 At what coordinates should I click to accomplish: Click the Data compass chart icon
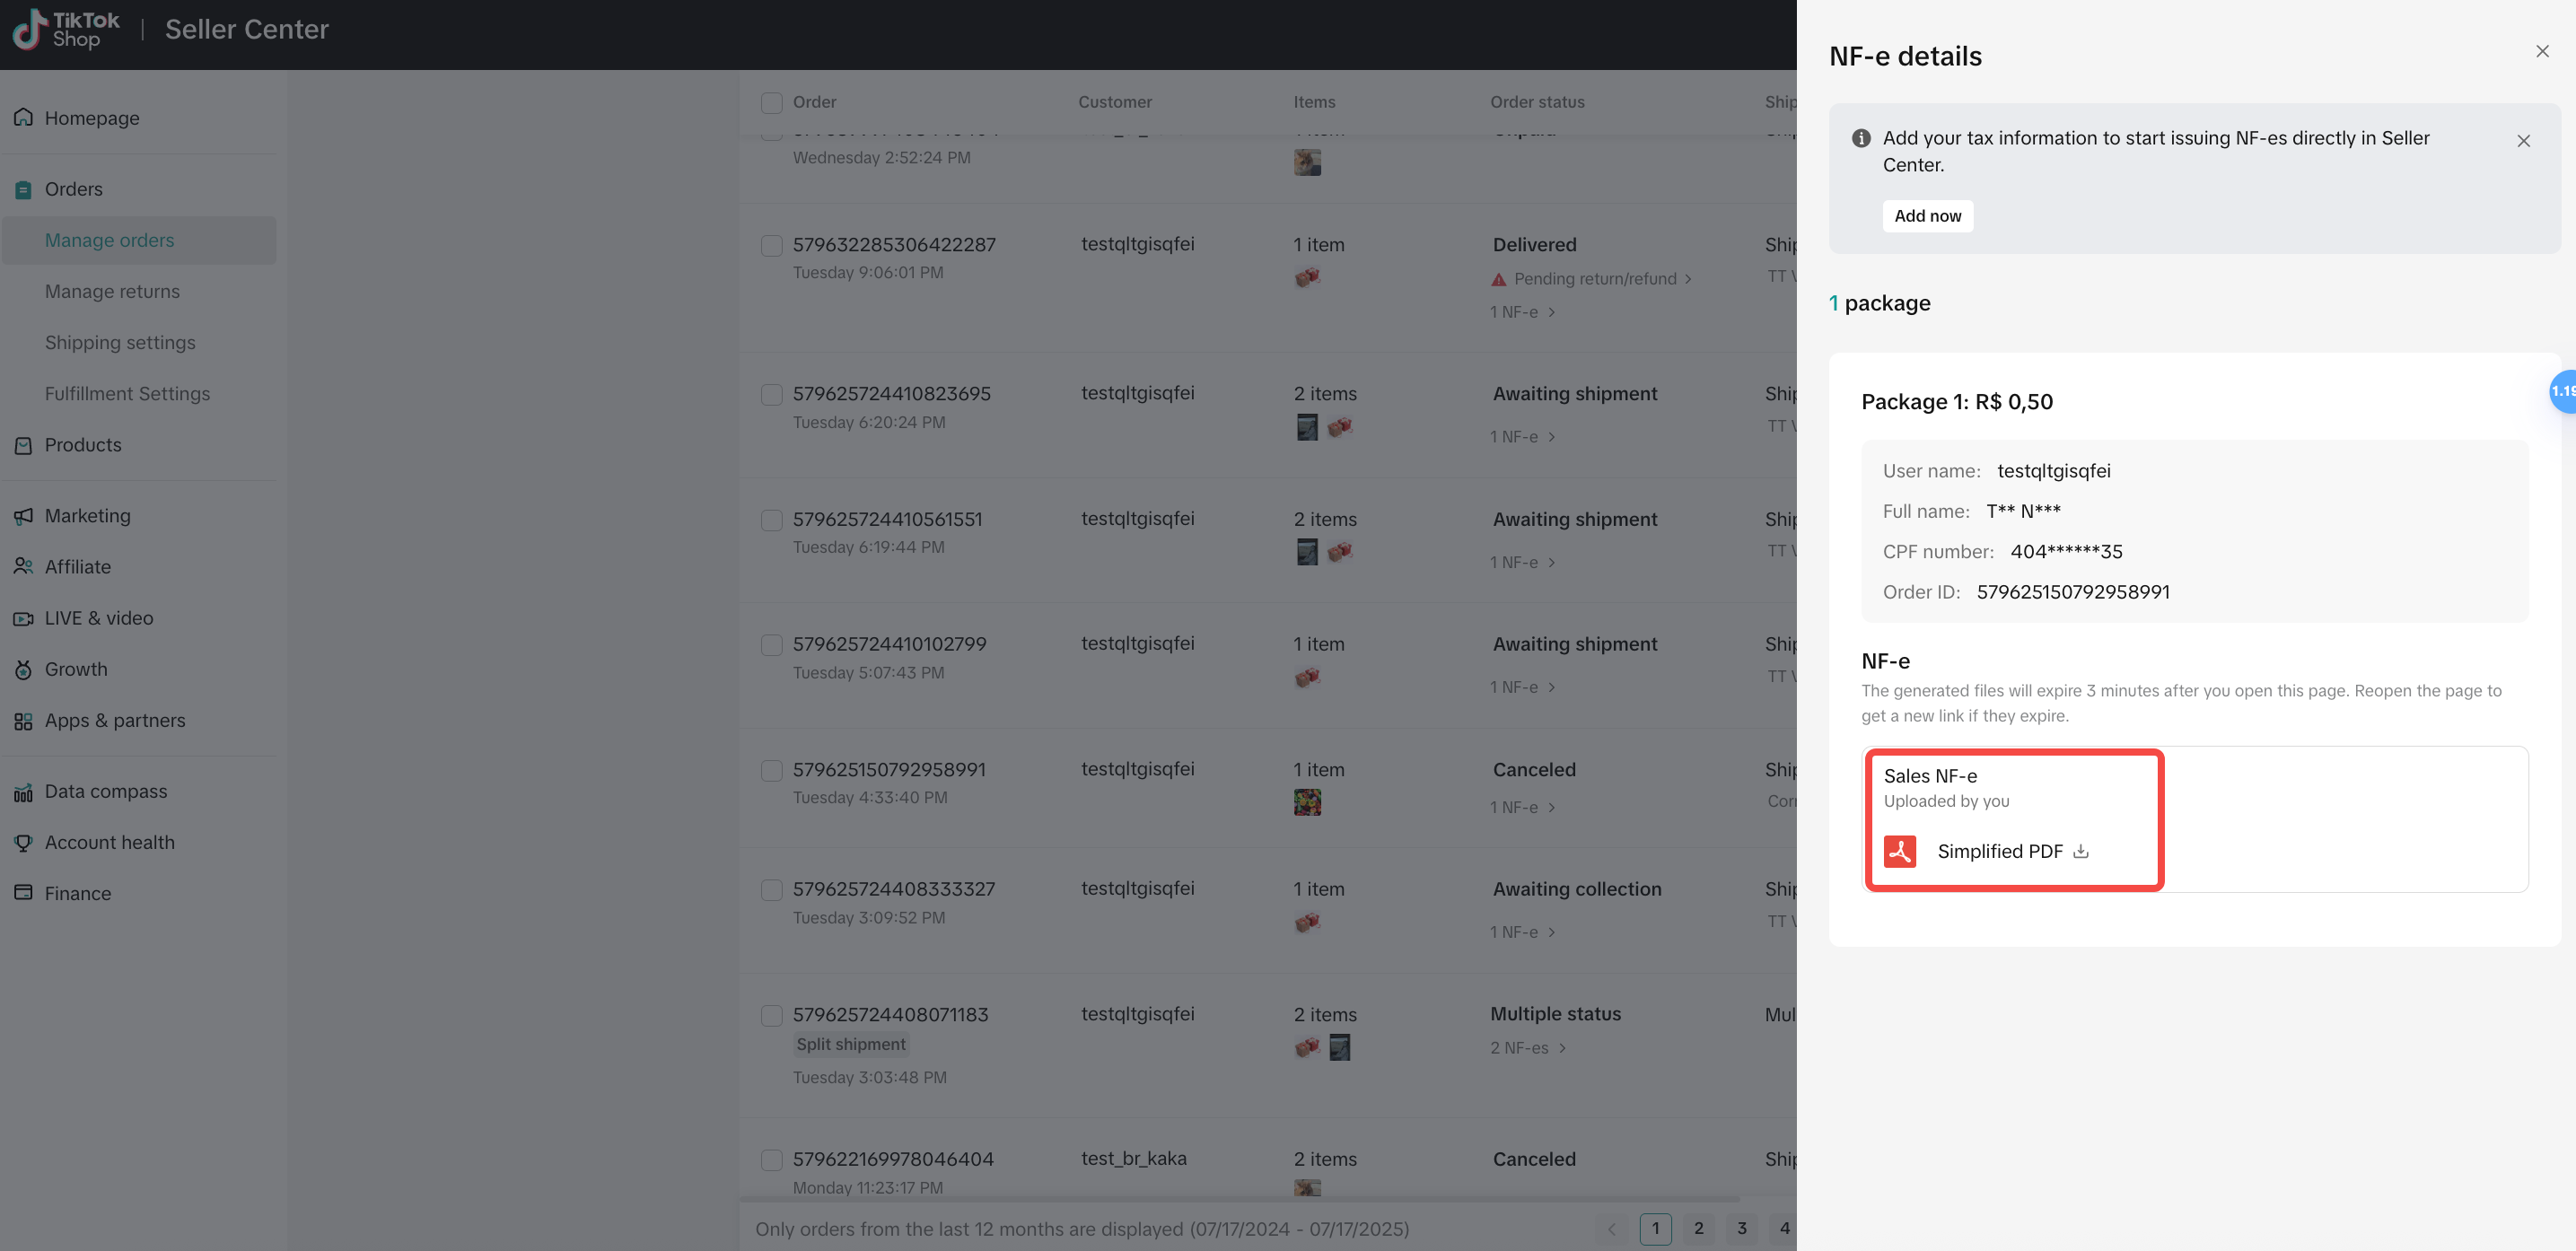point(23,792)
